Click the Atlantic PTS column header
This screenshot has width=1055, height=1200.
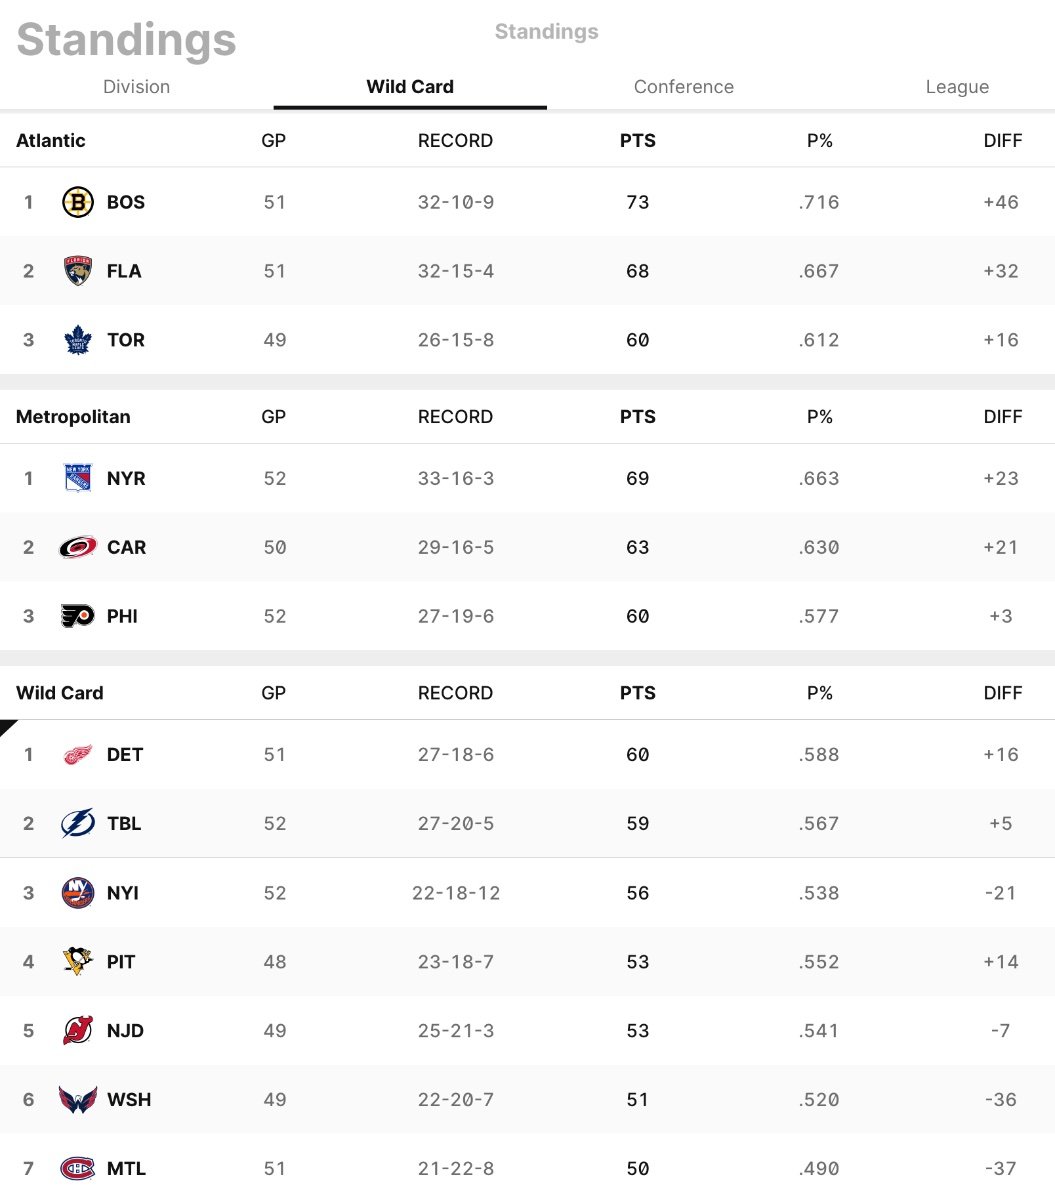(x=638, y=141)
